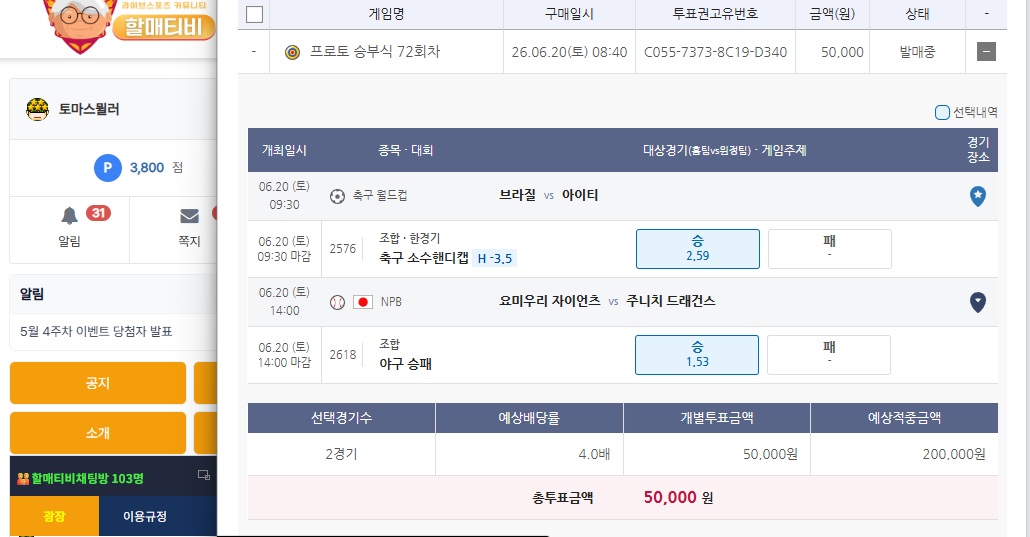The width and height of the screenshot is (1030, 537).
Task: Open the 5월 4주차 이벤트 당첨자 발표 notice
Action: point(96,331)
